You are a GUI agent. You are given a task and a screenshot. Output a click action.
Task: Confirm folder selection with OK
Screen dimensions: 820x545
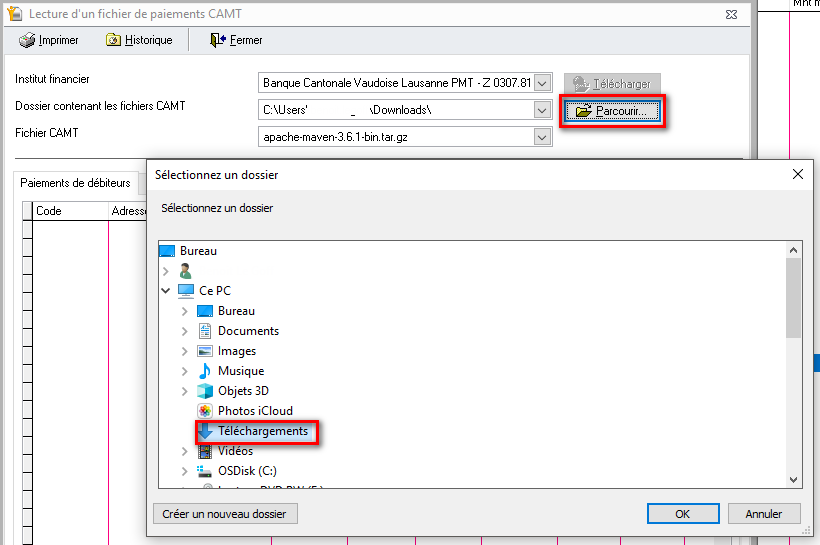pyautogui.click(x=682, y=514)
